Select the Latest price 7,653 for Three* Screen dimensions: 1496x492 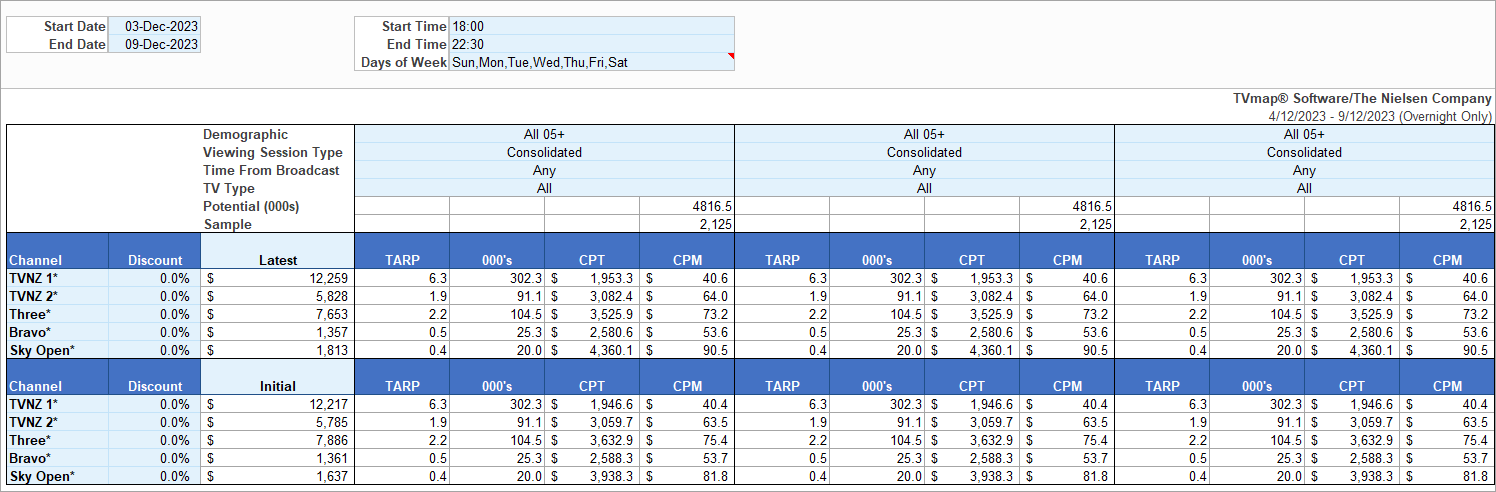(278, 314)
